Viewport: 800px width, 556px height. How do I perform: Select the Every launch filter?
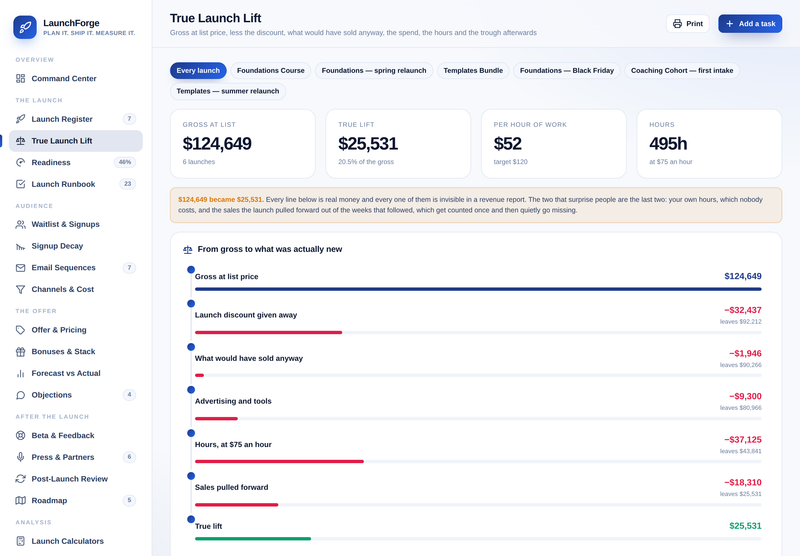[198, 70]
